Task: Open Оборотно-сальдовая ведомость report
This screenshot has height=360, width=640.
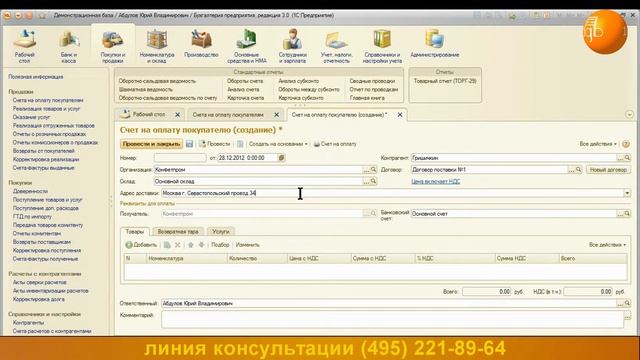Action: click(157, 81)
